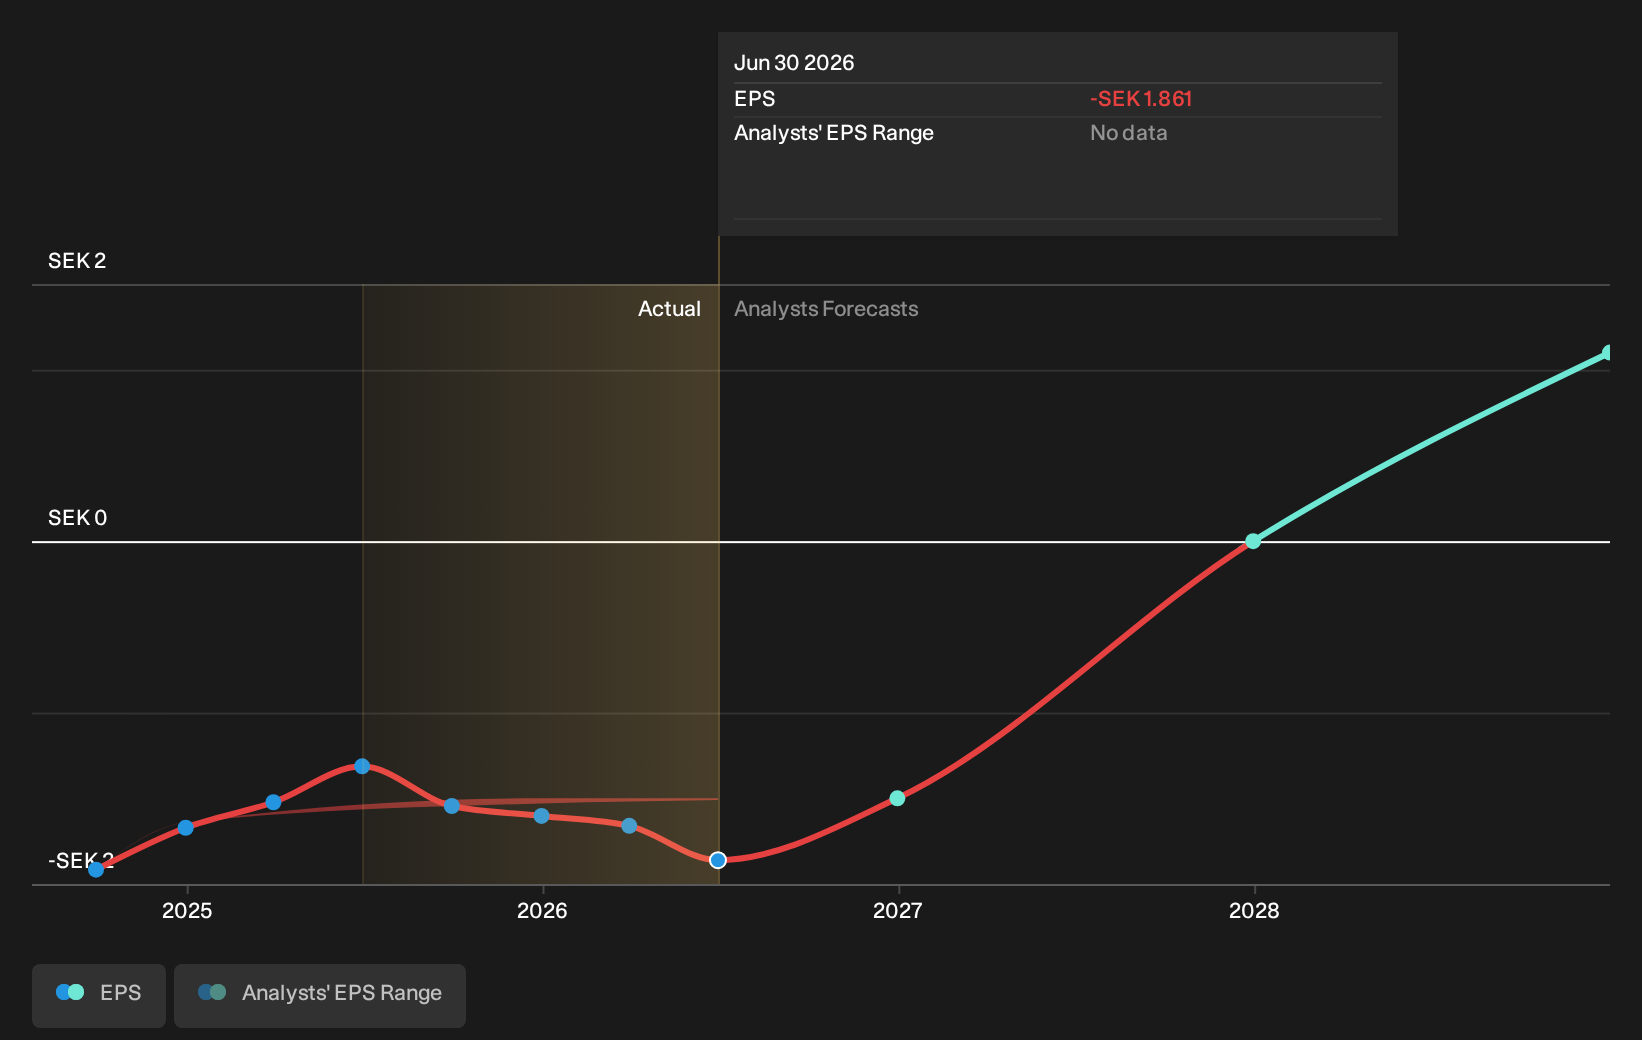Screen dimensions: 1642x1040
Task: Click the 2027 x-axis label
Action: pyautogui.click(x=897, y=911)
